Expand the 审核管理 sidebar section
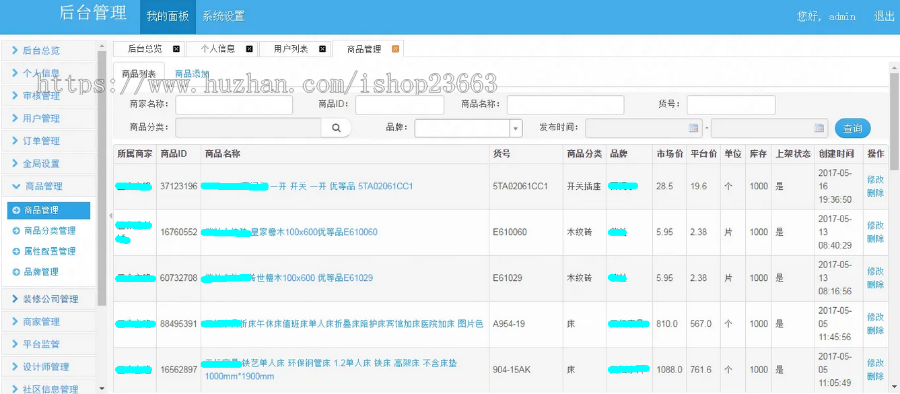 pyautogui.click(x=49, y=95)
